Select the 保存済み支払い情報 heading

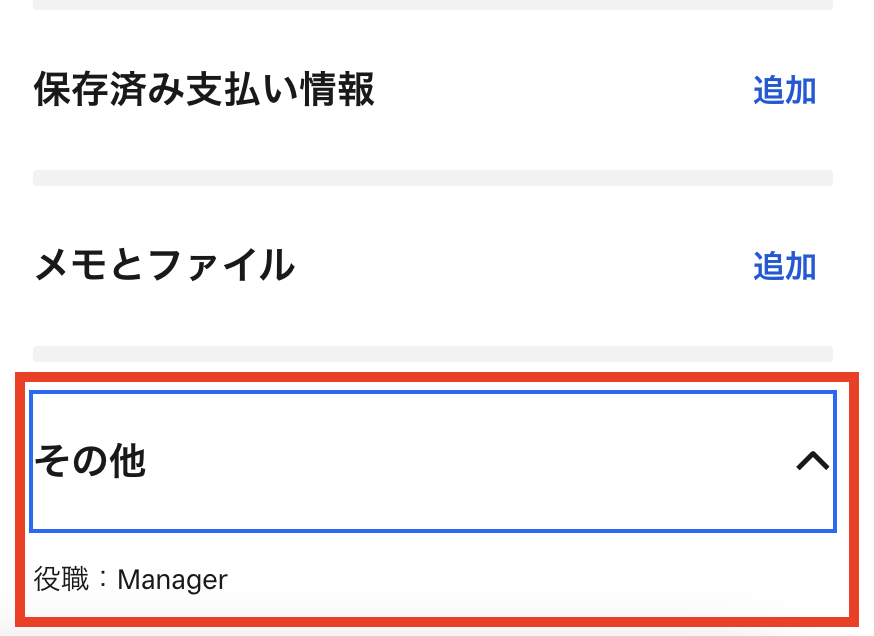click(204, 90)
